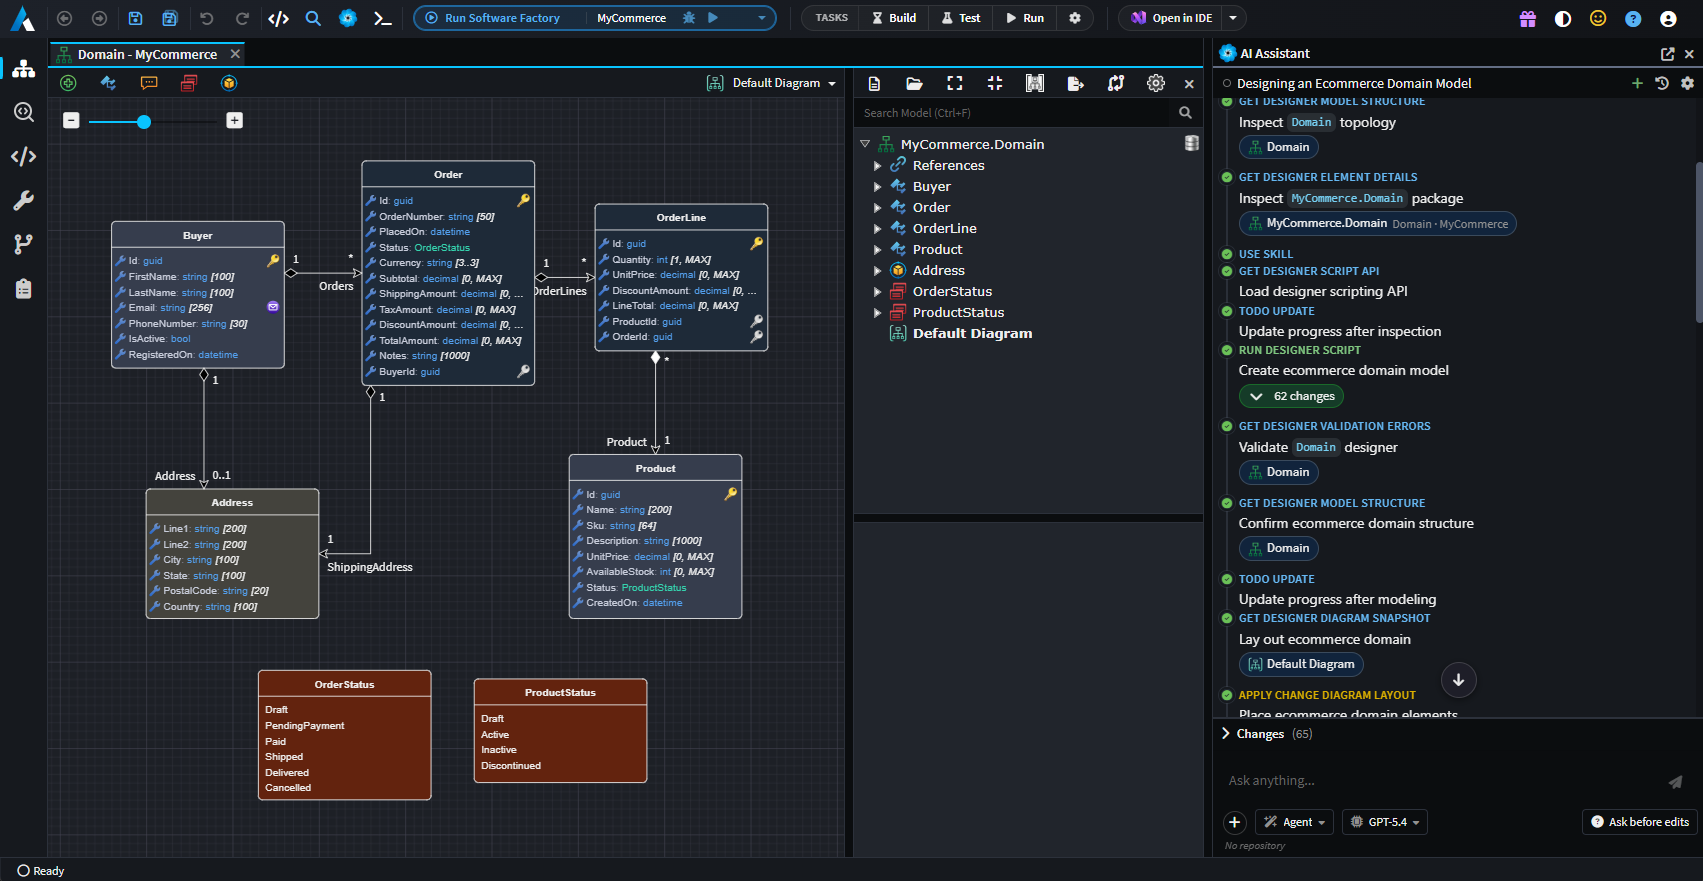Open the GPT-5.4 model selector
1703x881 pixels.
[1385, 822]
